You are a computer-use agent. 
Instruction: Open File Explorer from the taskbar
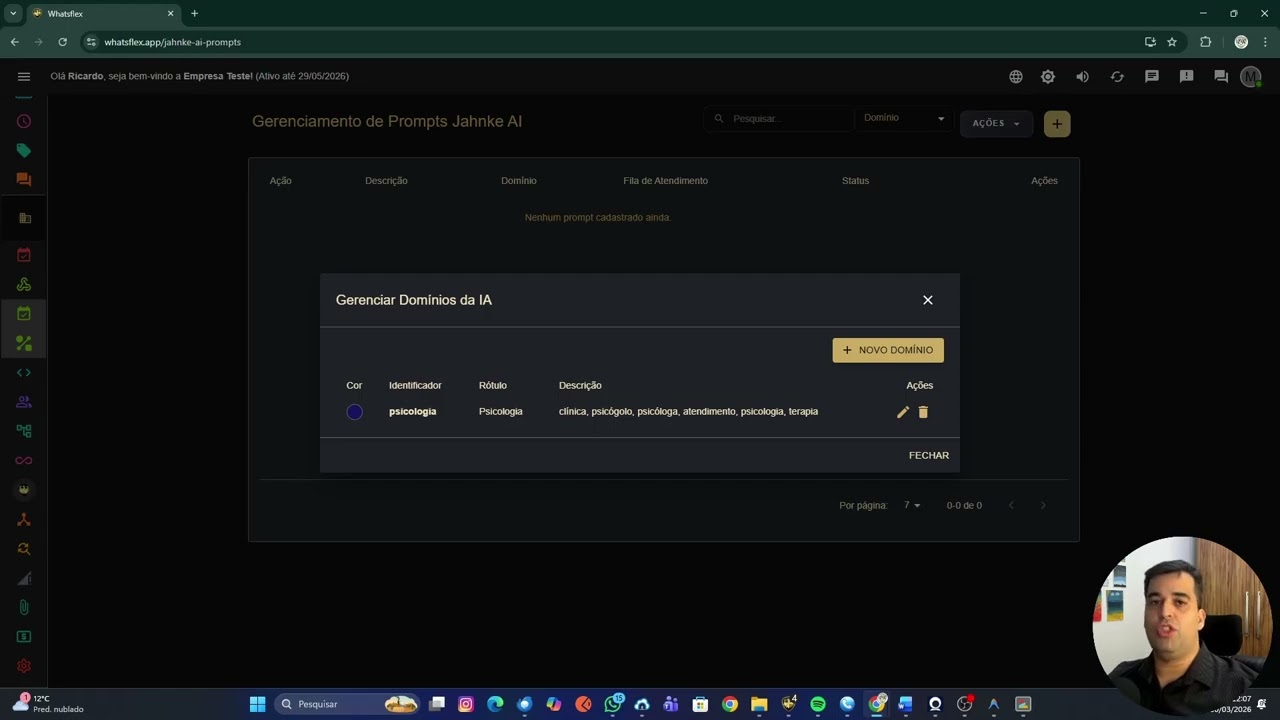(x=759, y=704)
